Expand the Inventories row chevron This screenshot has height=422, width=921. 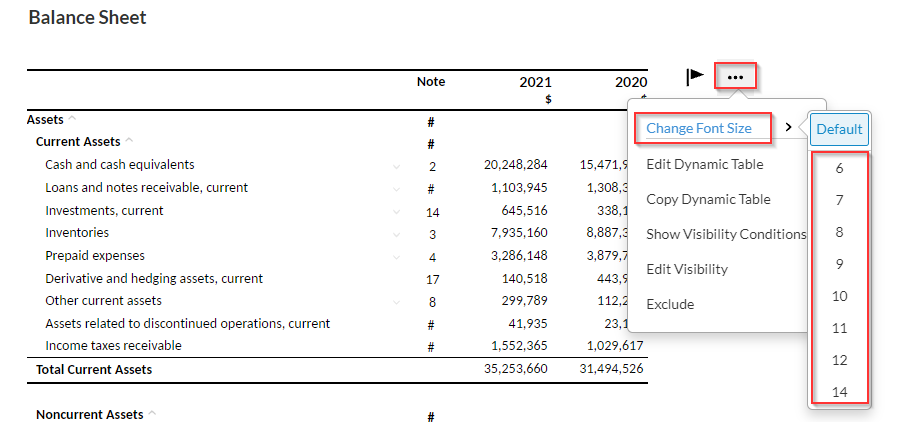coord(397,234)
